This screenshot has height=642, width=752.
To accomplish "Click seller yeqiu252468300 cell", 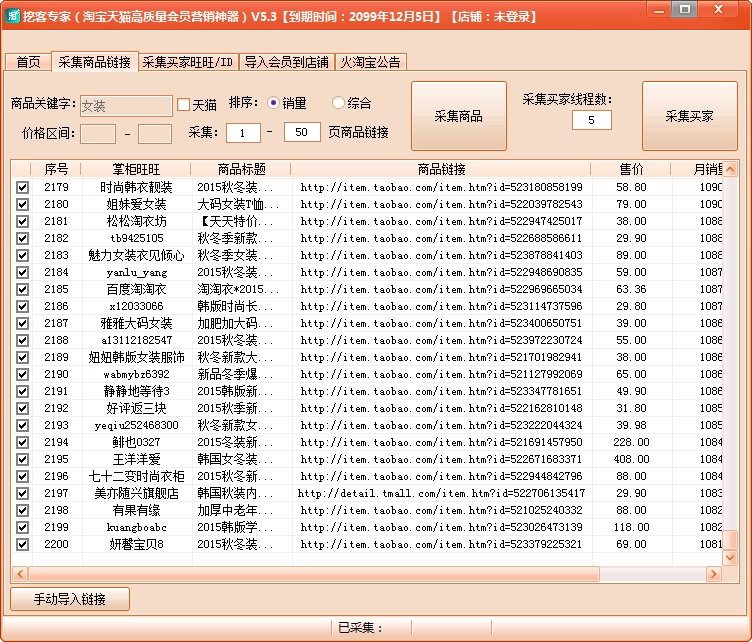I will click(136, 425).
